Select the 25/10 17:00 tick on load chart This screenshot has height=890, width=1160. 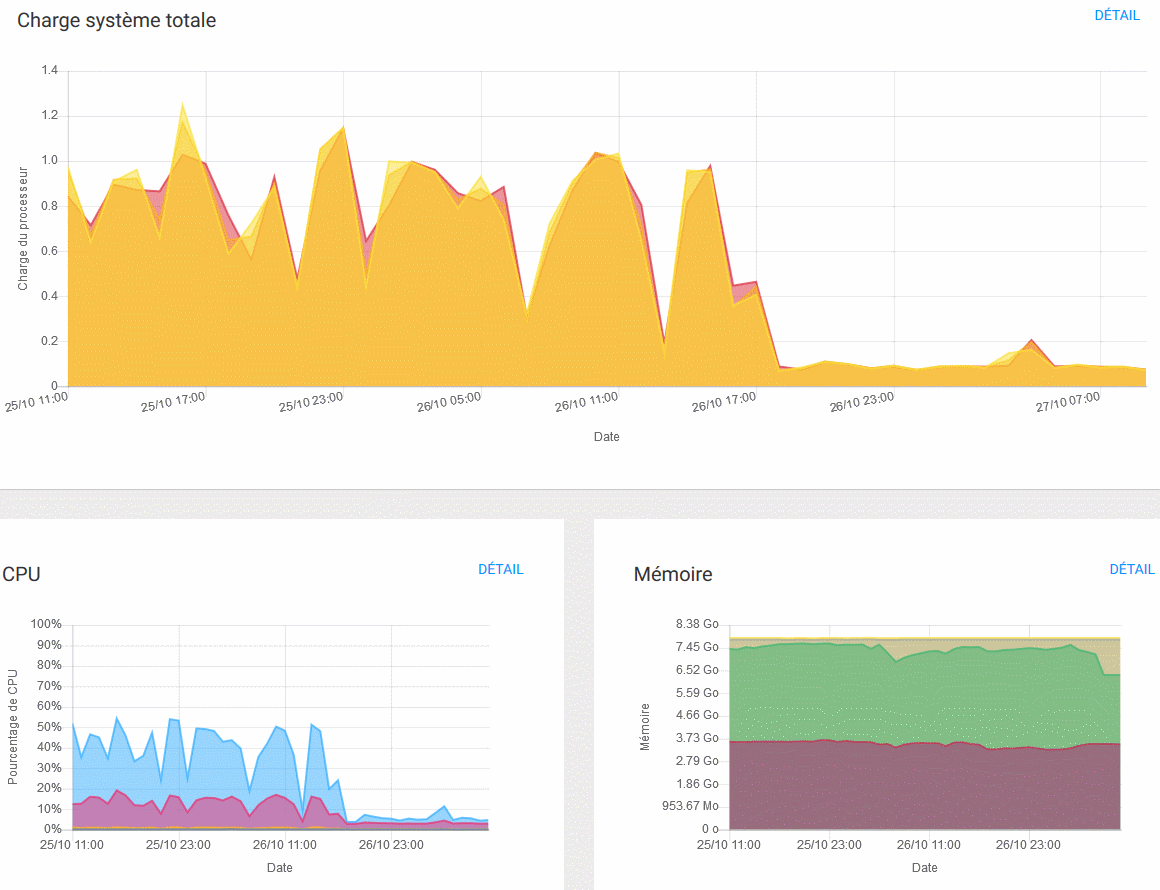pos(173,402)
